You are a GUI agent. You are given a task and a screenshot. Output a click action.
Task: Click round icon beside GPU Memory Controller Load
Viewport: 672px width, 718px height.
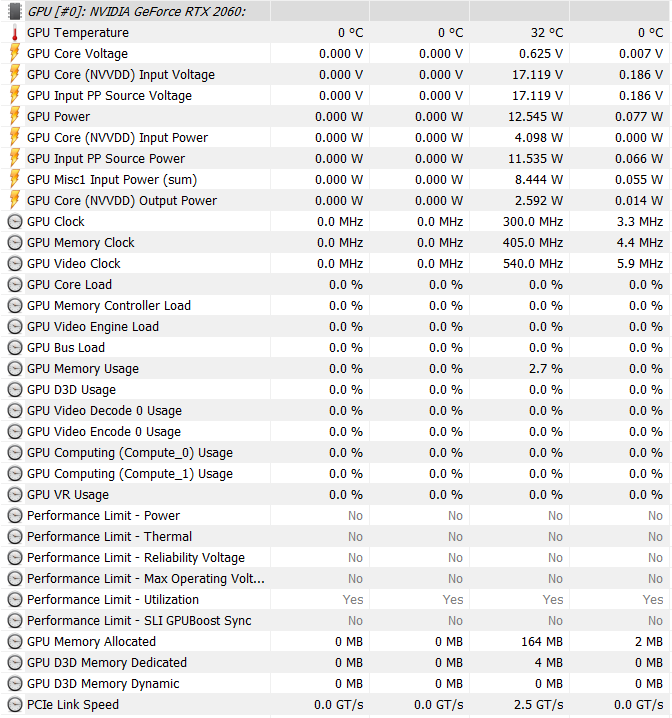(x=15, y=306)
